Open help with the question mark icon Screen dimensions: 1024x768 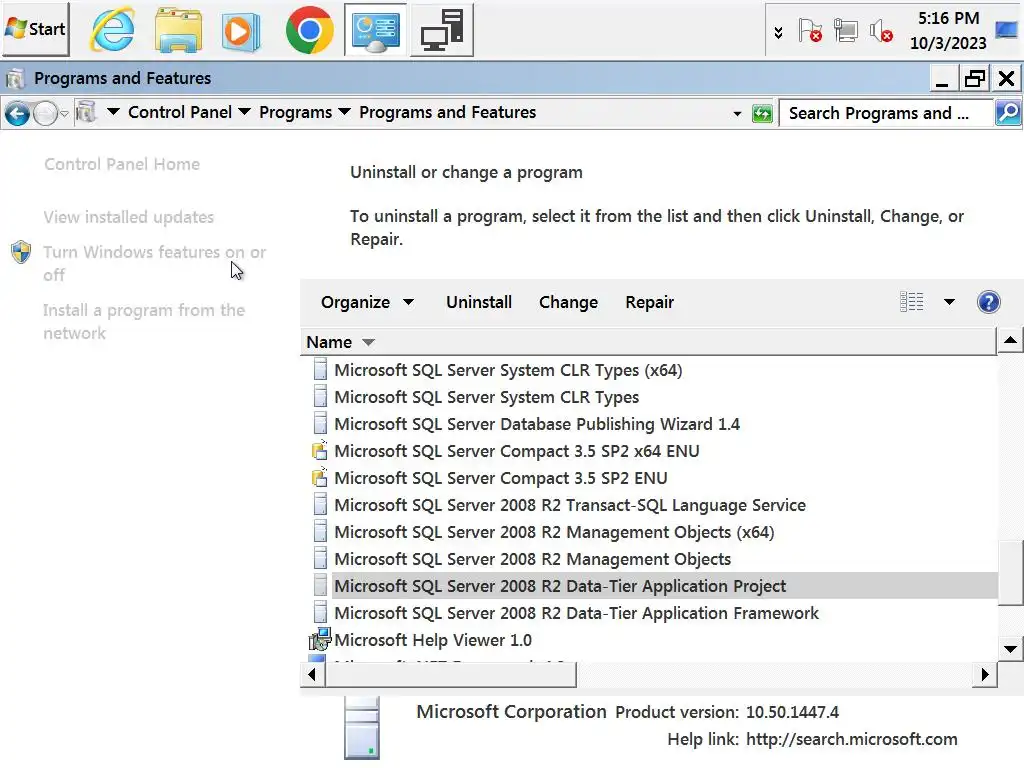(988, 302)
